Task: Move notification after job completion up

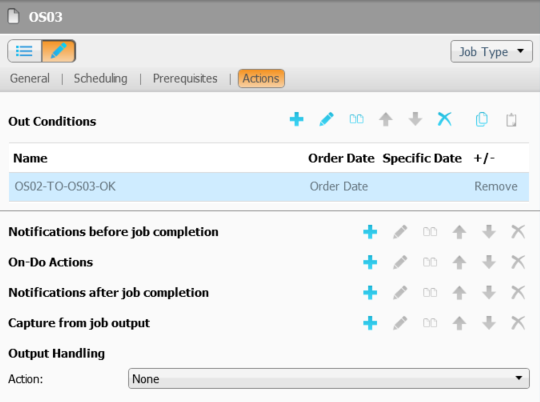Action: pos(459,292)
